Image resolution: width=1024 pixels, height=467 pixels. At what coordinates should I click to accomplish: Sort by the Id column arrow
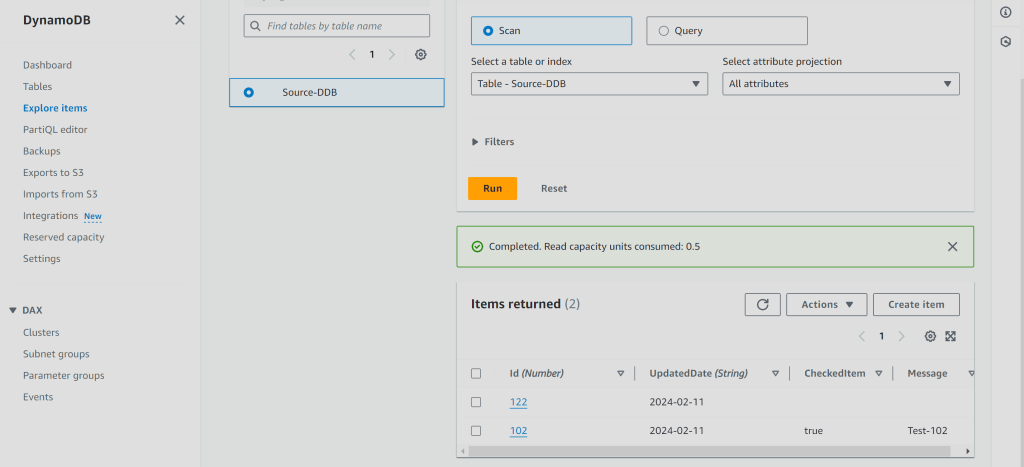(620, 373)
